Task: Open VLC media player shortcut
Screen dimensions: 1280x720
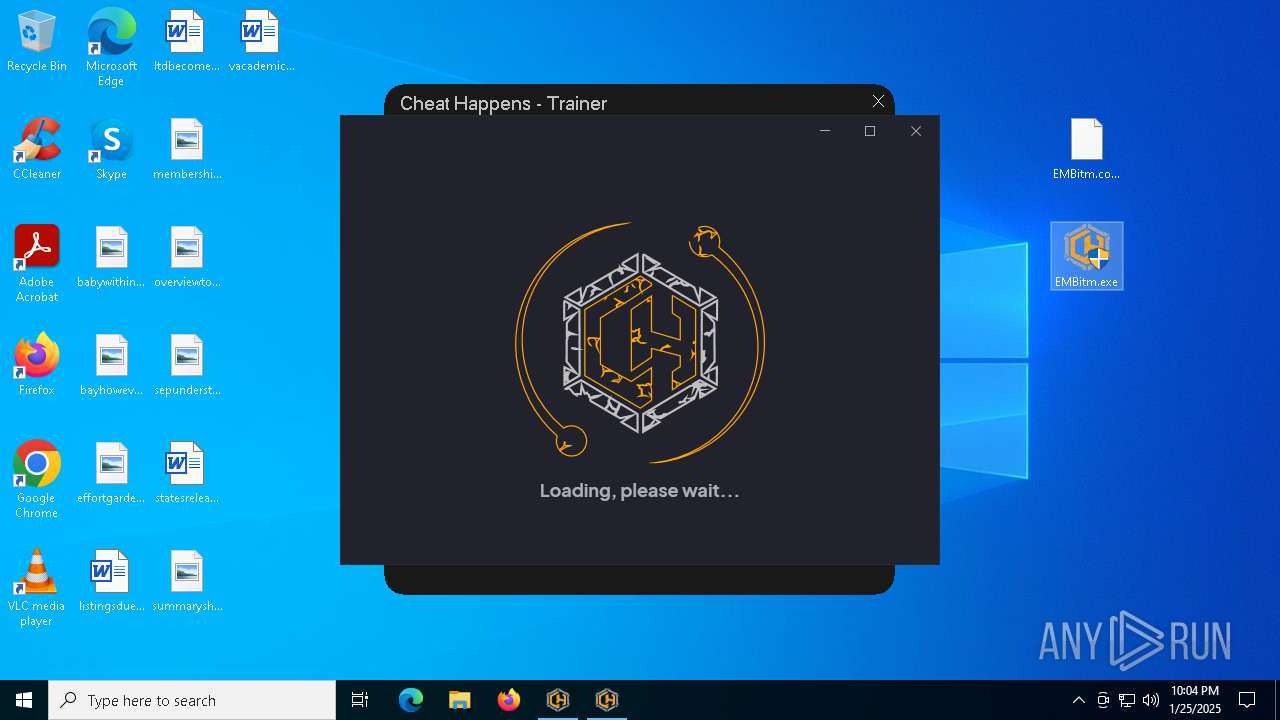Action: (37, 588)
